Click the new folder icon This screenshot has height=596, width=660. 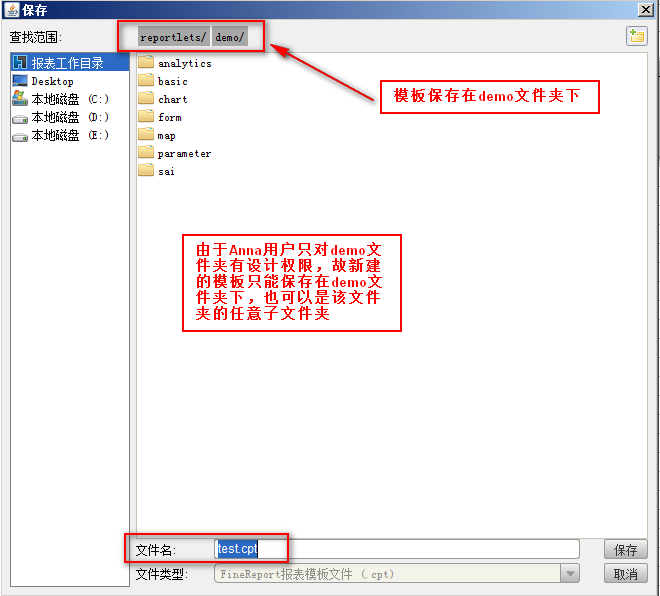pos(636,36)
